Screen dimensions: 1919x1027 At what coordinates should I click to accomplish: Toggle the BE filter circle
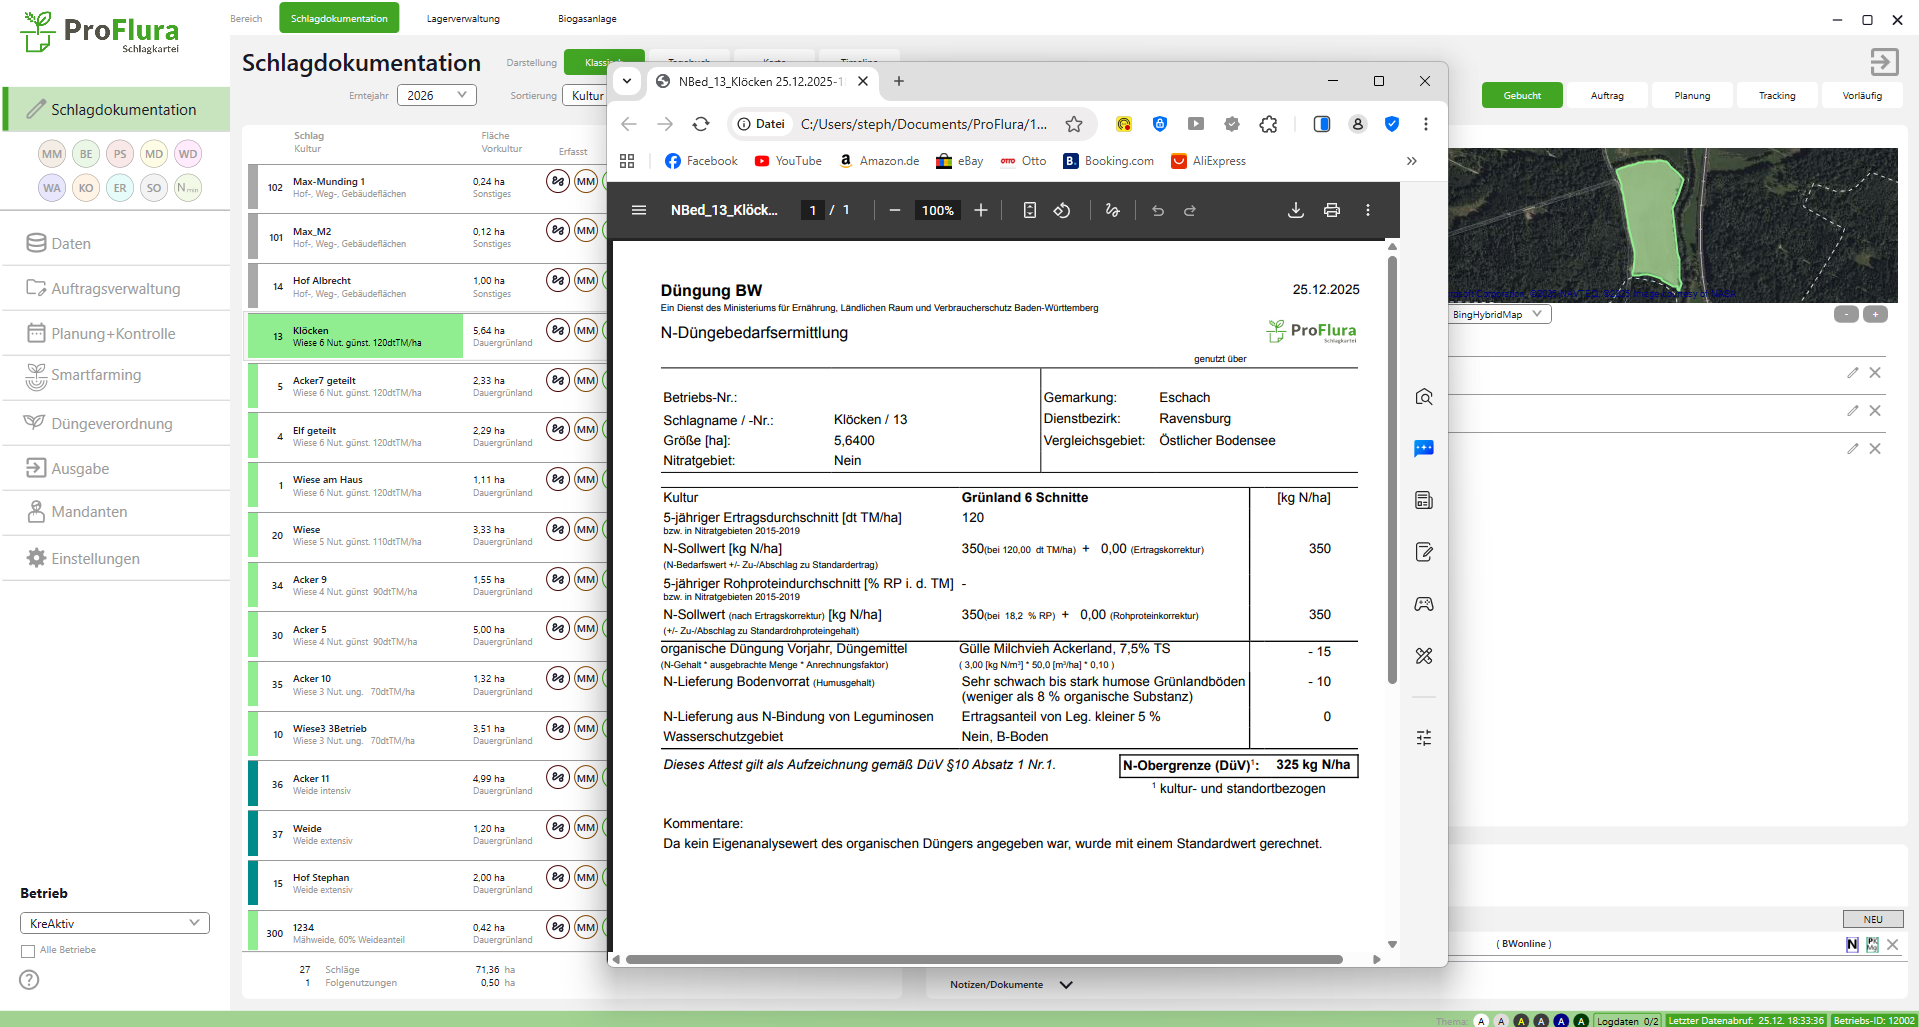(86, 154)
